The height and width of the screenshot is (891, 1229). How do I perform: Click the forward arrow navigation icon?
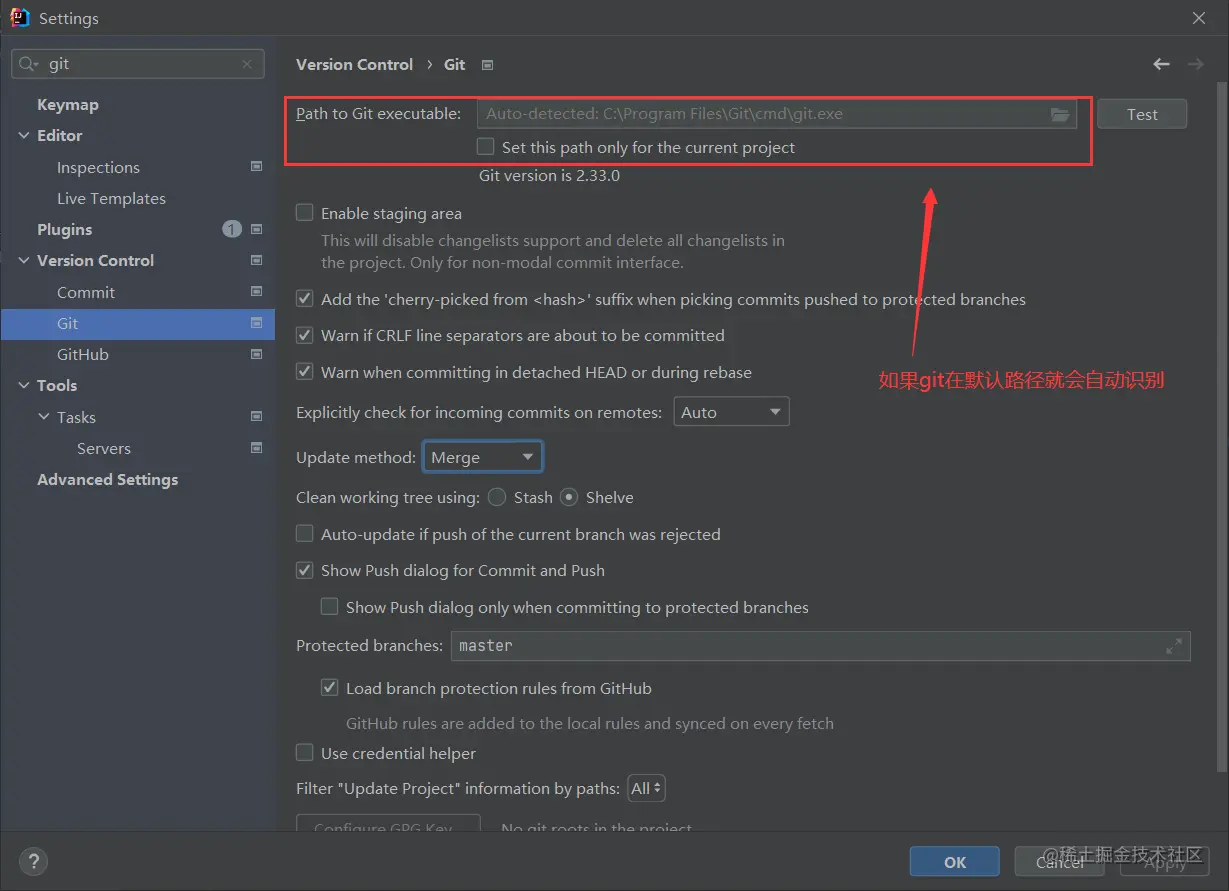click(x=1195, y=64)
